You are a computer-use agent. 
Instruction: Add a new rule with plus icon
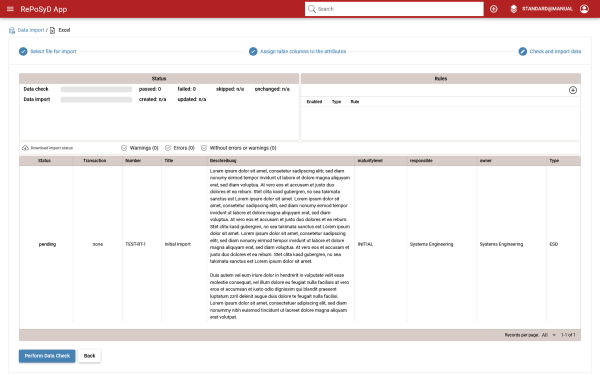point(572,90)
